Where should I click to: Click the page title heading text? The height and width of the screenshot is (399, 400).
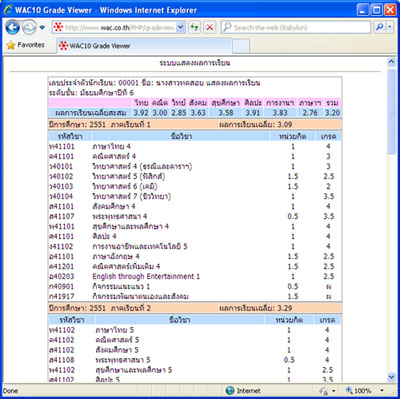[195, 63]
